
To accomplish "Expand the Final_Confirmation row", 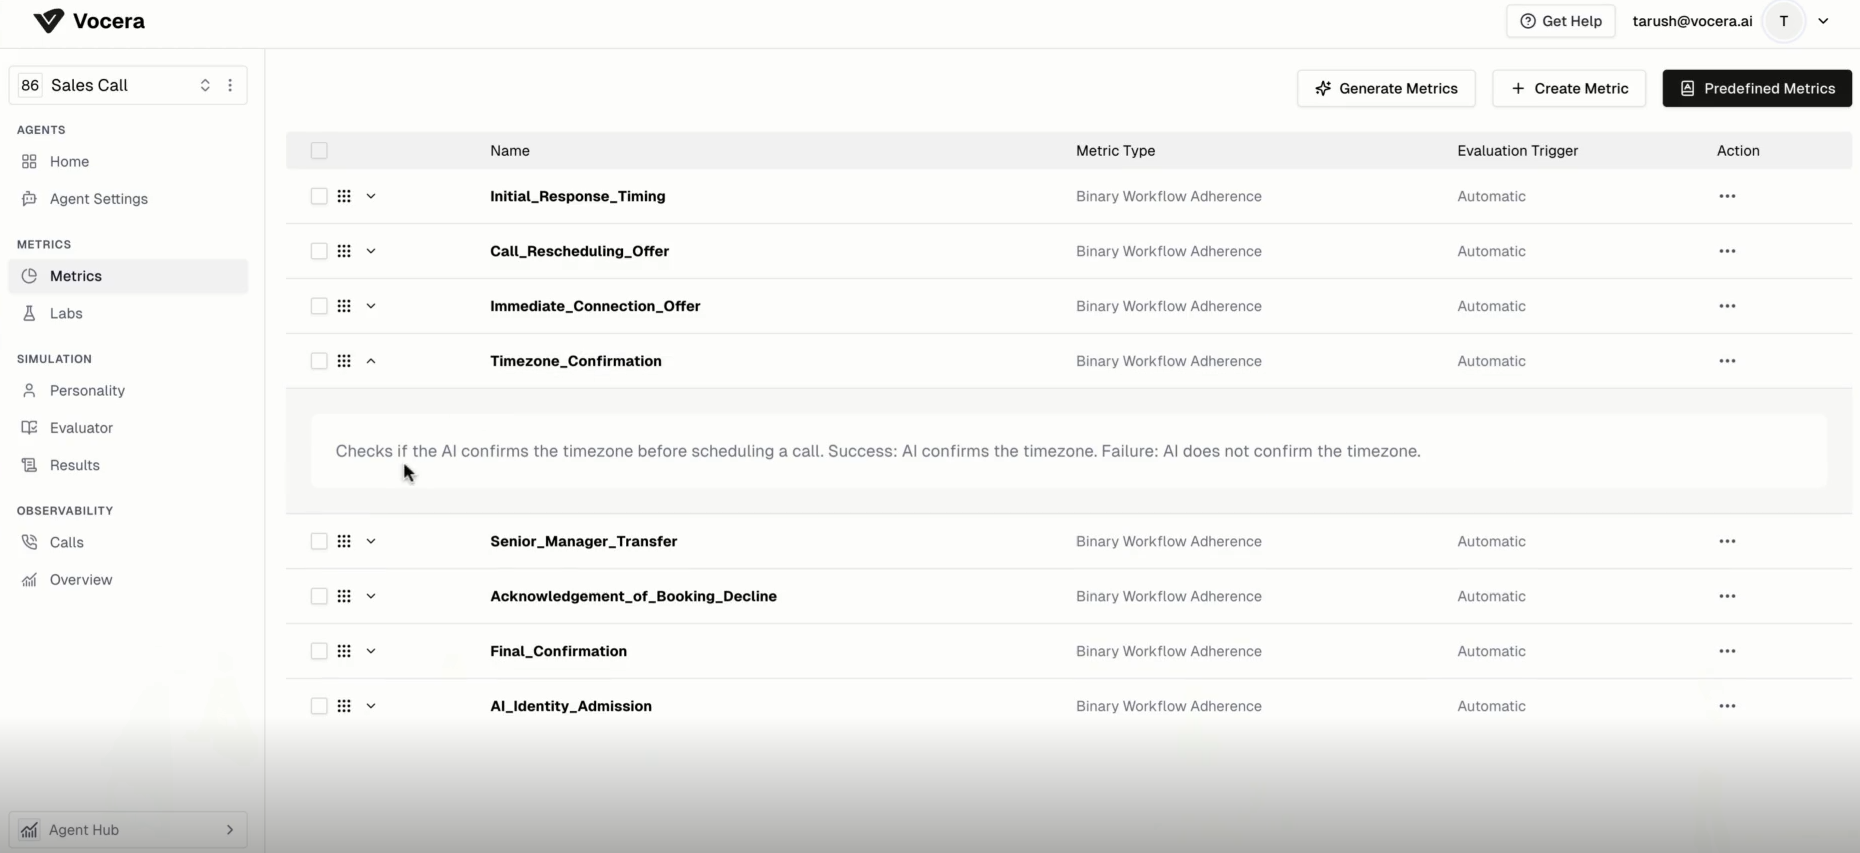I will 371,651.
